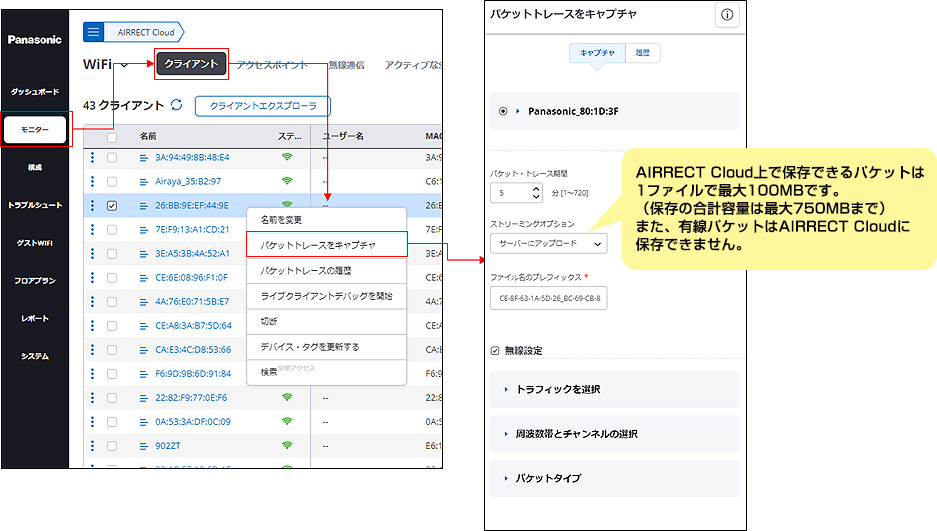Check the box for 3A:94:49:8B:48:E4
Screen dimensions: 937x531
(112, 158)
